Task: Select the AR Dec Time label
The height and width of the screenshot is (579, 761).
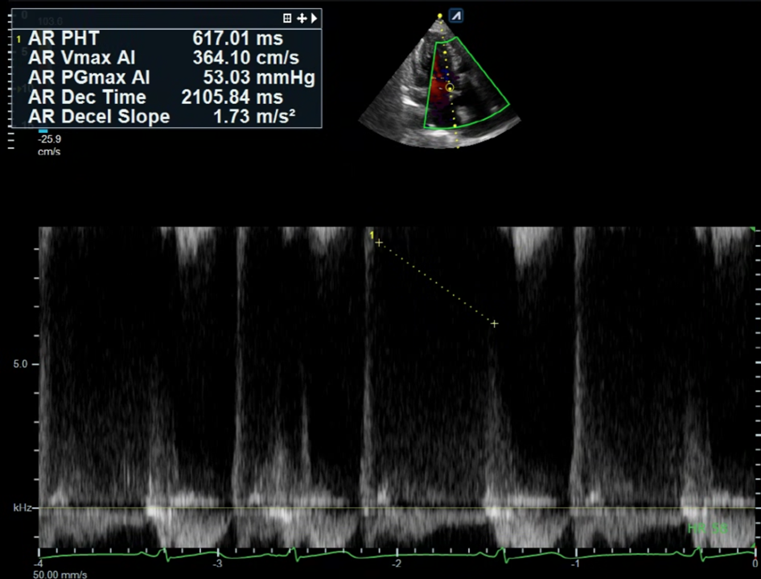Action: (87, 97)
